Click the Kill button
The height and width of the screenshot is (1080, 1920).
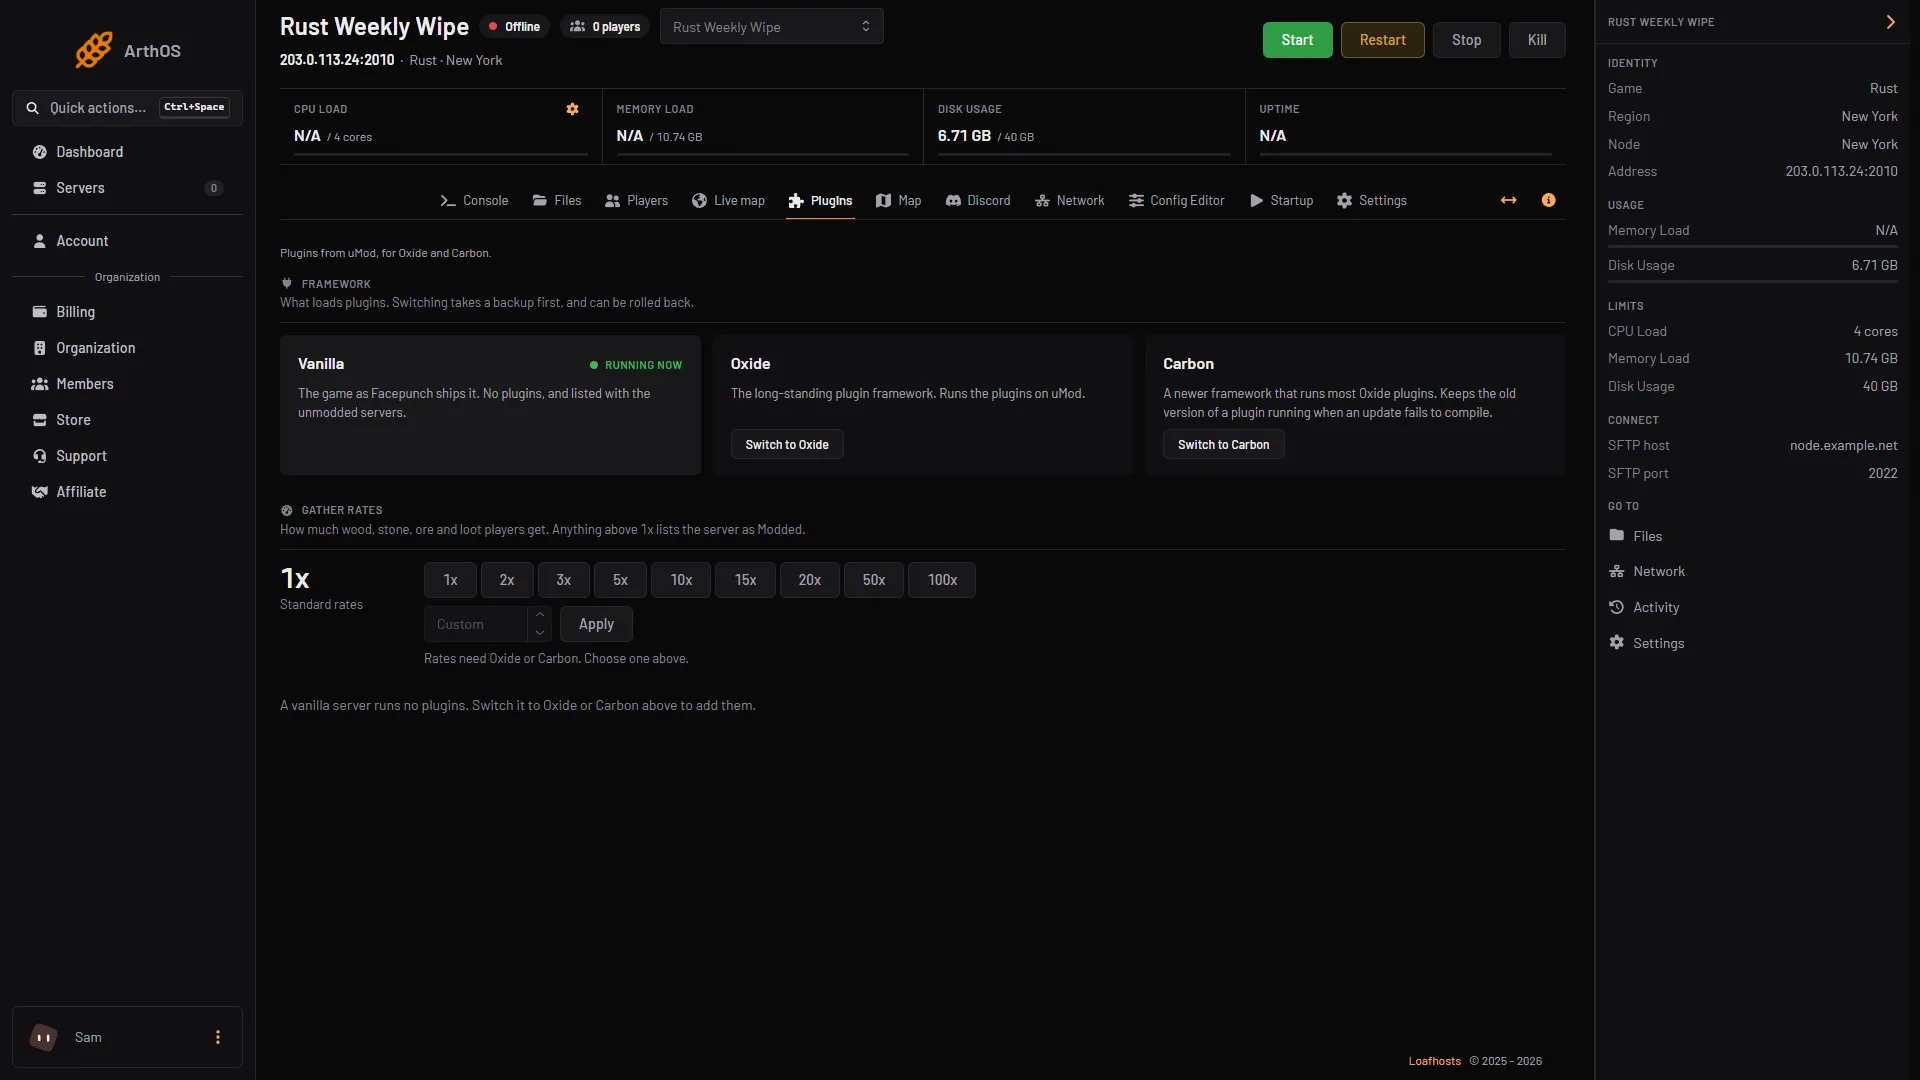[1537, 40]
